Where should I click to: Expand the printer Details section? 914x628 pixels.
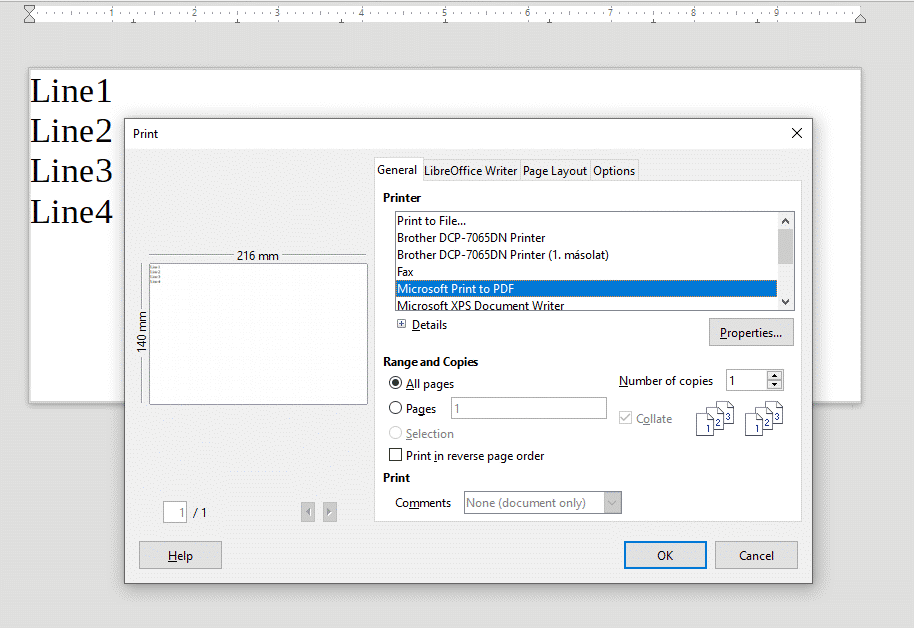[x=401, y=324]
